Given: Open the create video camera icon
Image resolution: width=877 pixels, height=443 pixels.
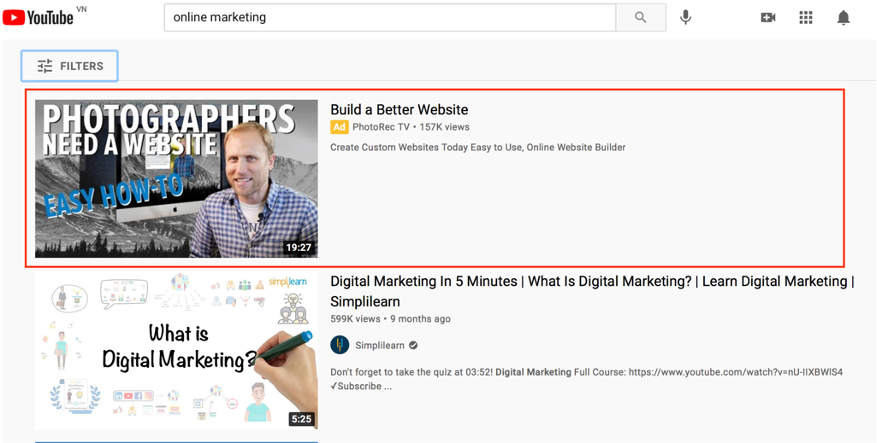Looking at the screenshot, I should (x=768, y=17).
